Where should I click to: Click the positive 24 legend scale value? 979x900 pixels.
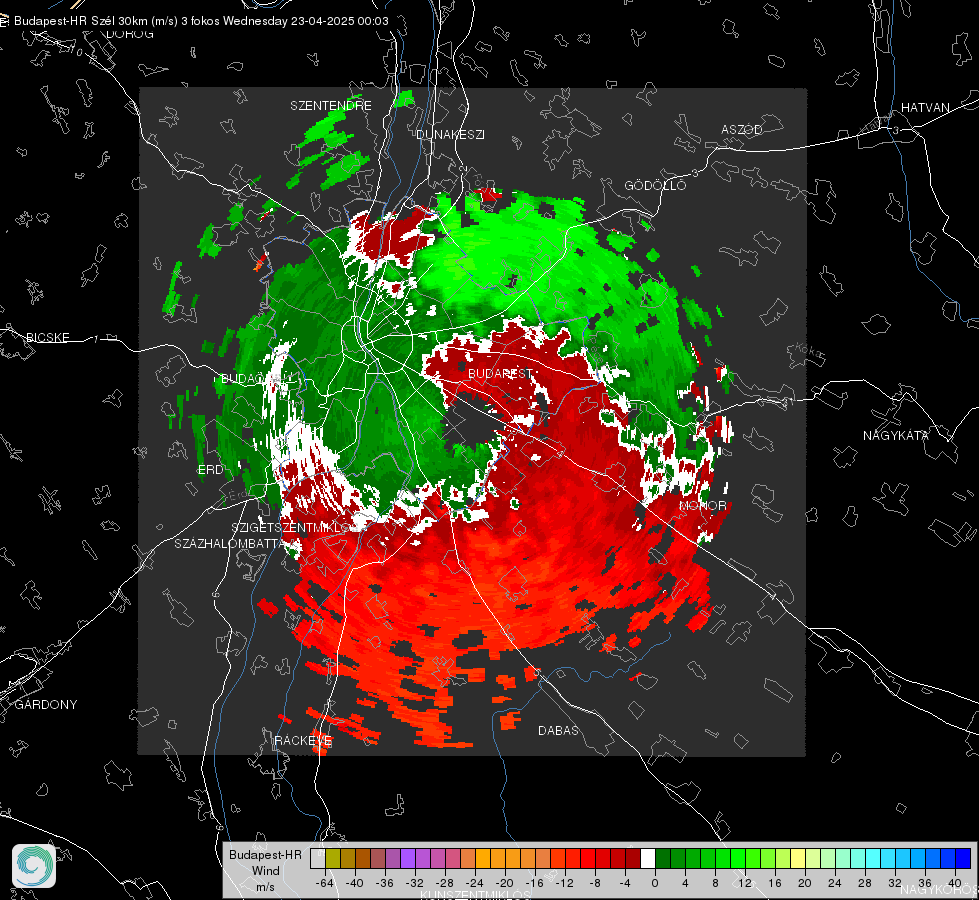(x=834, y=883)
